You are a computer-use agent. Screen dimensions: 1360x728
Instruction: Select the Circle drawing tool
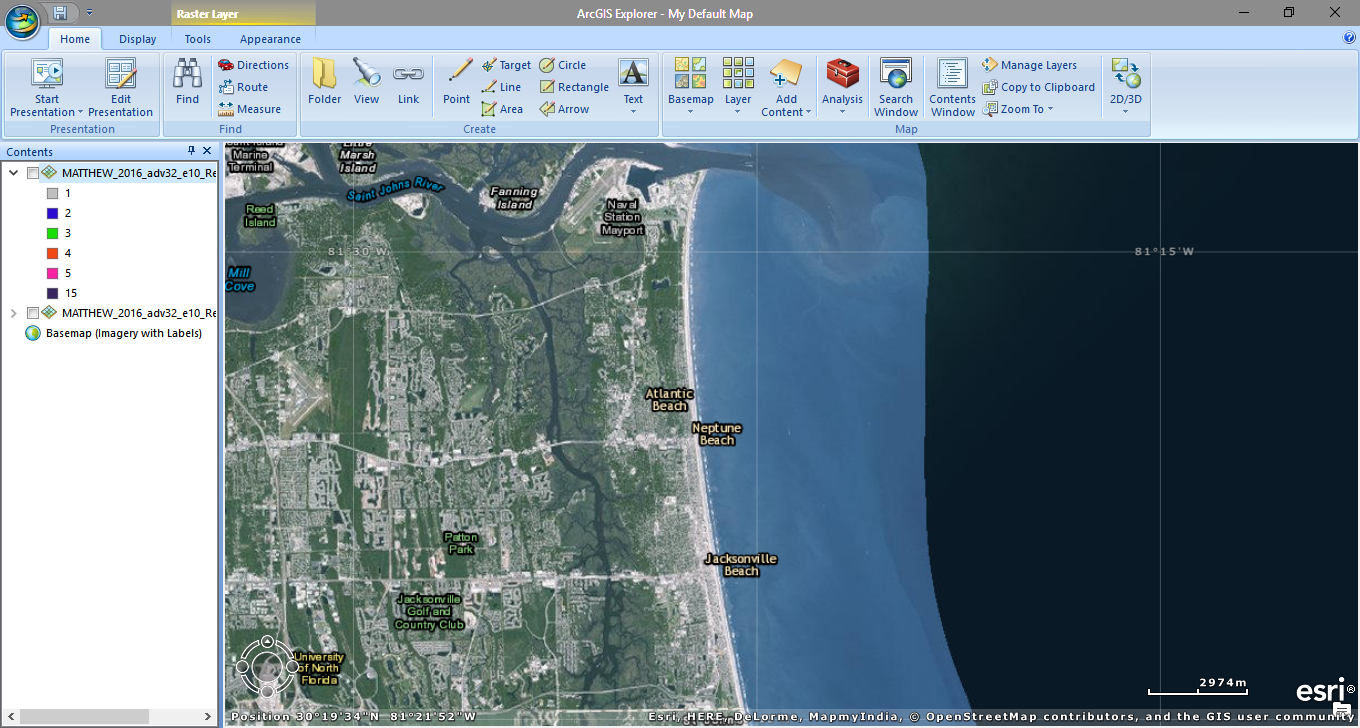pyautogui.click(x=563, y=65)
